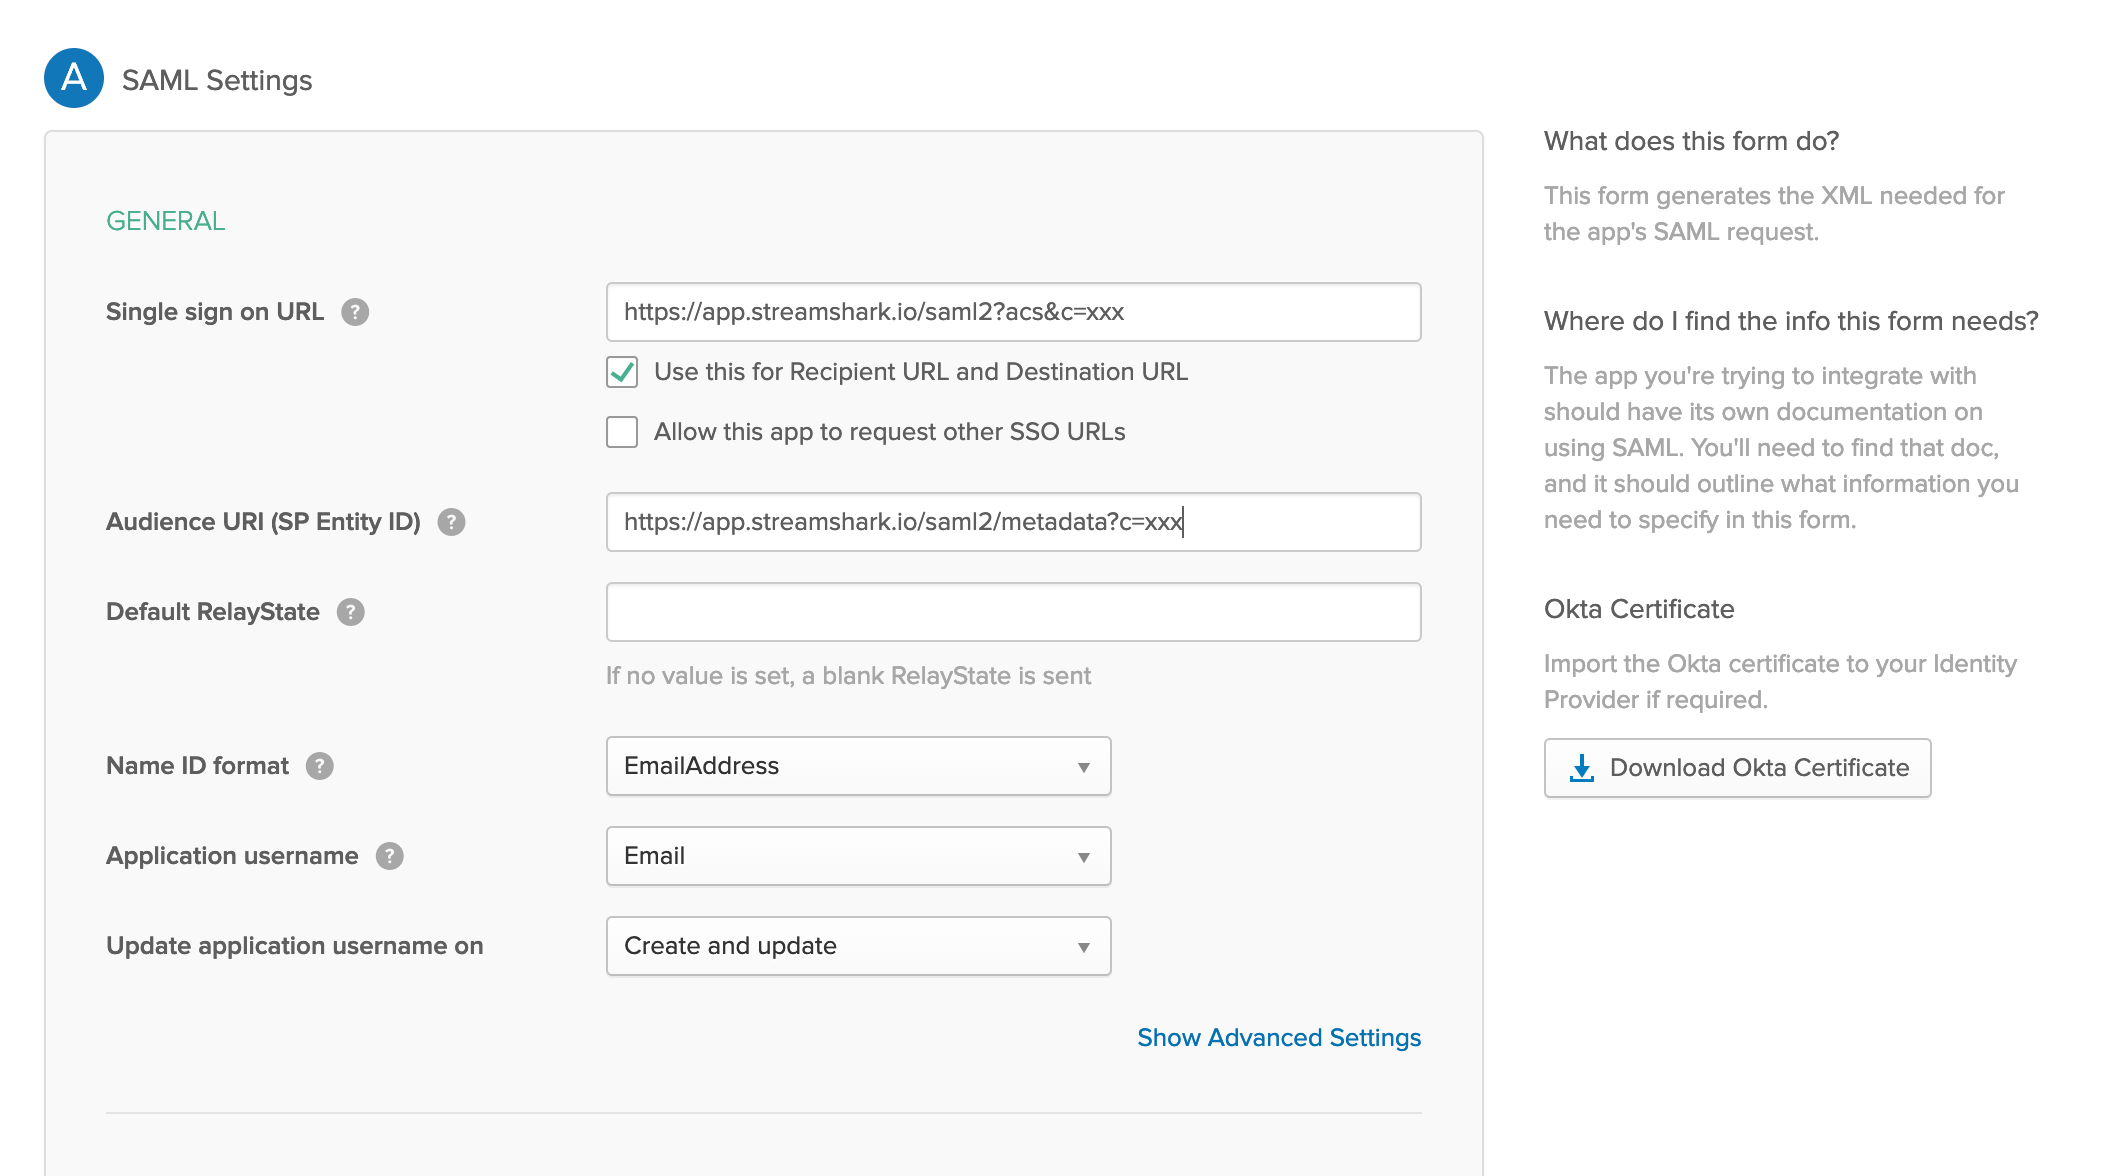Enable Allow this app to request other SSO URLs
Image resolution: width=2116 pixels, height=1176 pixels.
point(622,432)
